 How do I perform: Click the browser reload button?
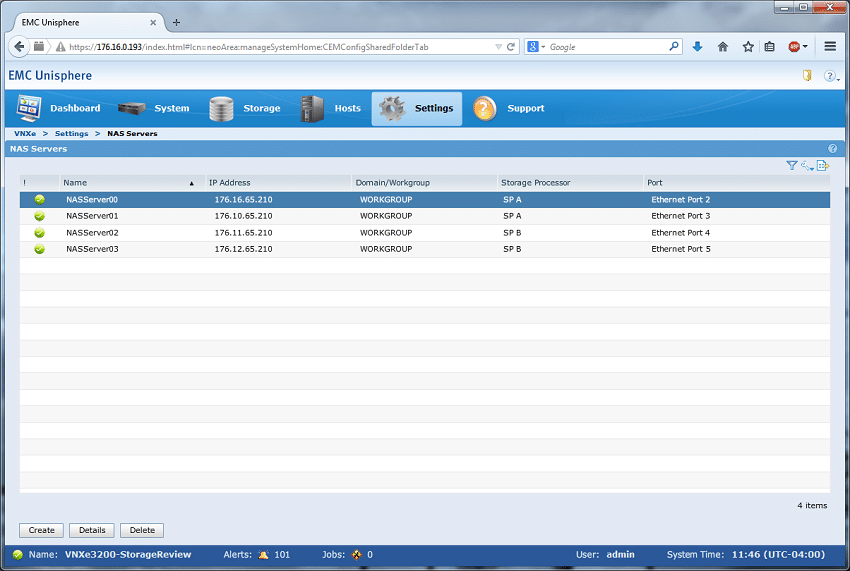point(511,47)
